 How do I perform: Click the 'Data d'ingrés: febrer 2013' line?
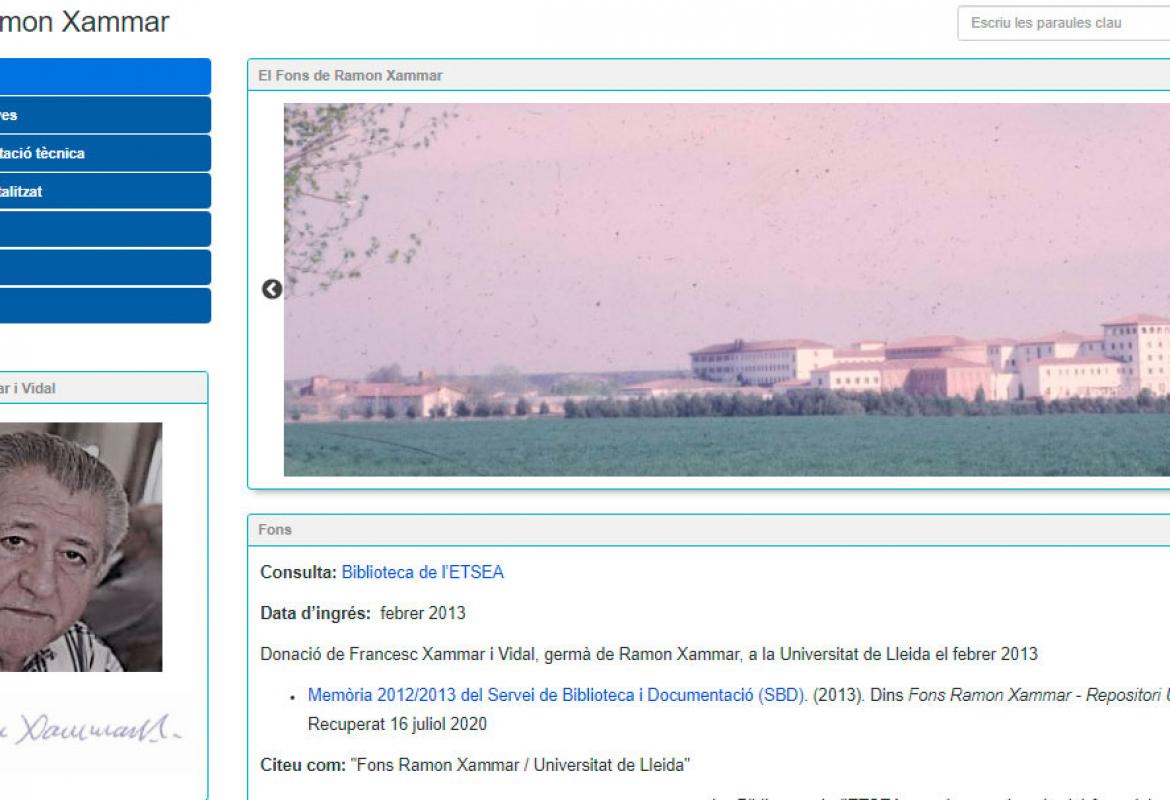[362, 613]
